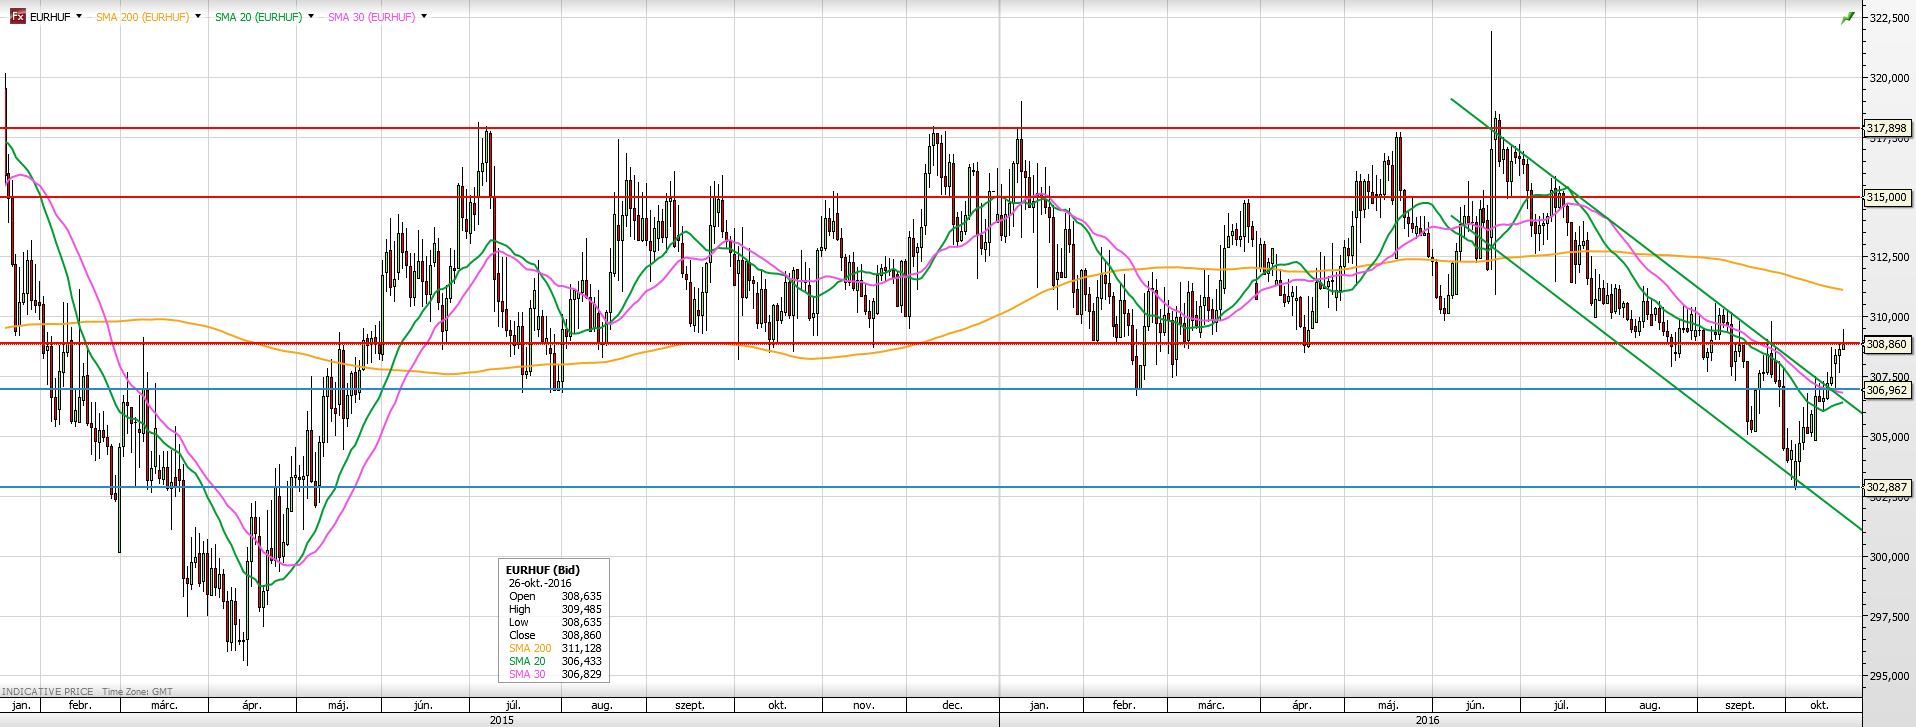This screenshot has height=727, width=1916.
Task: Expand the SMA 20 (EURHUF) dropdown arrow
Action: [311, 17]
